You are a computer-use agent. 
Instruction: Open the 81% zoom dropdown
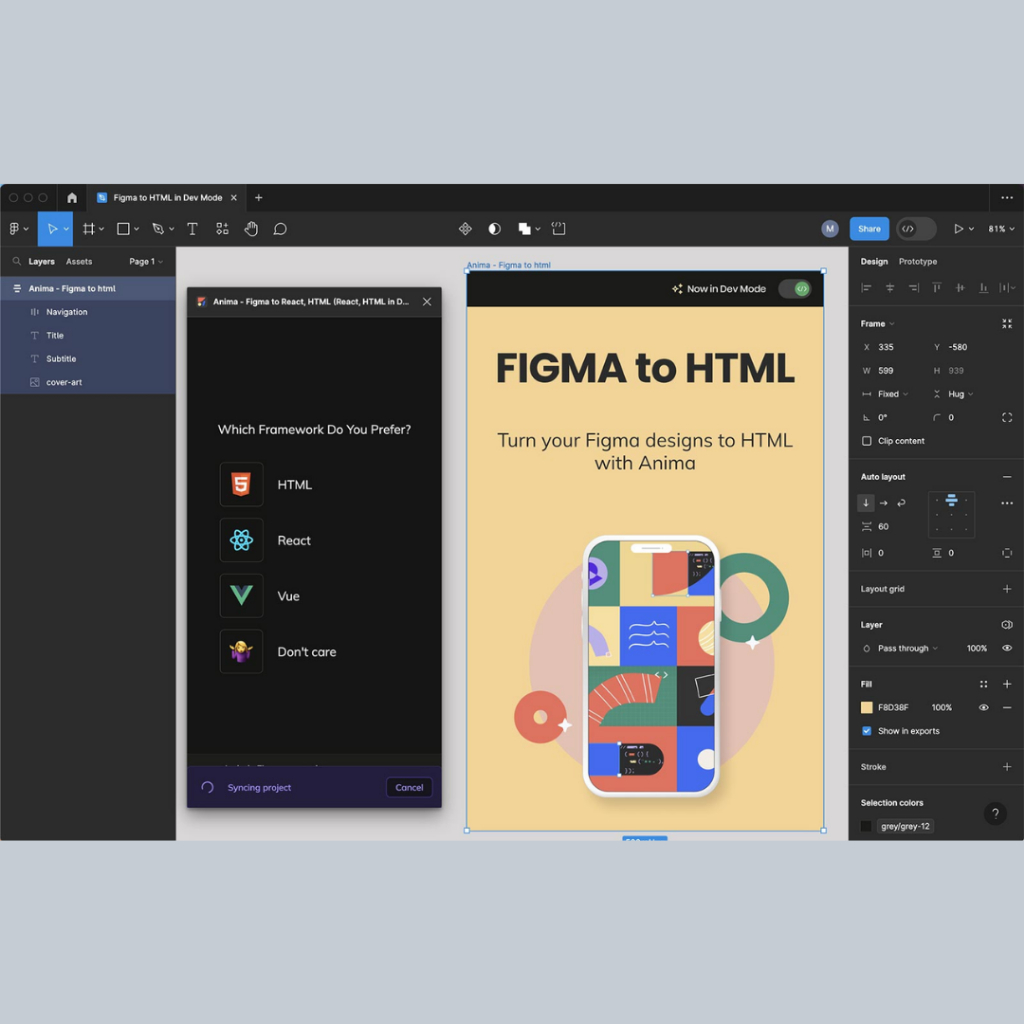click(1001, 229)
